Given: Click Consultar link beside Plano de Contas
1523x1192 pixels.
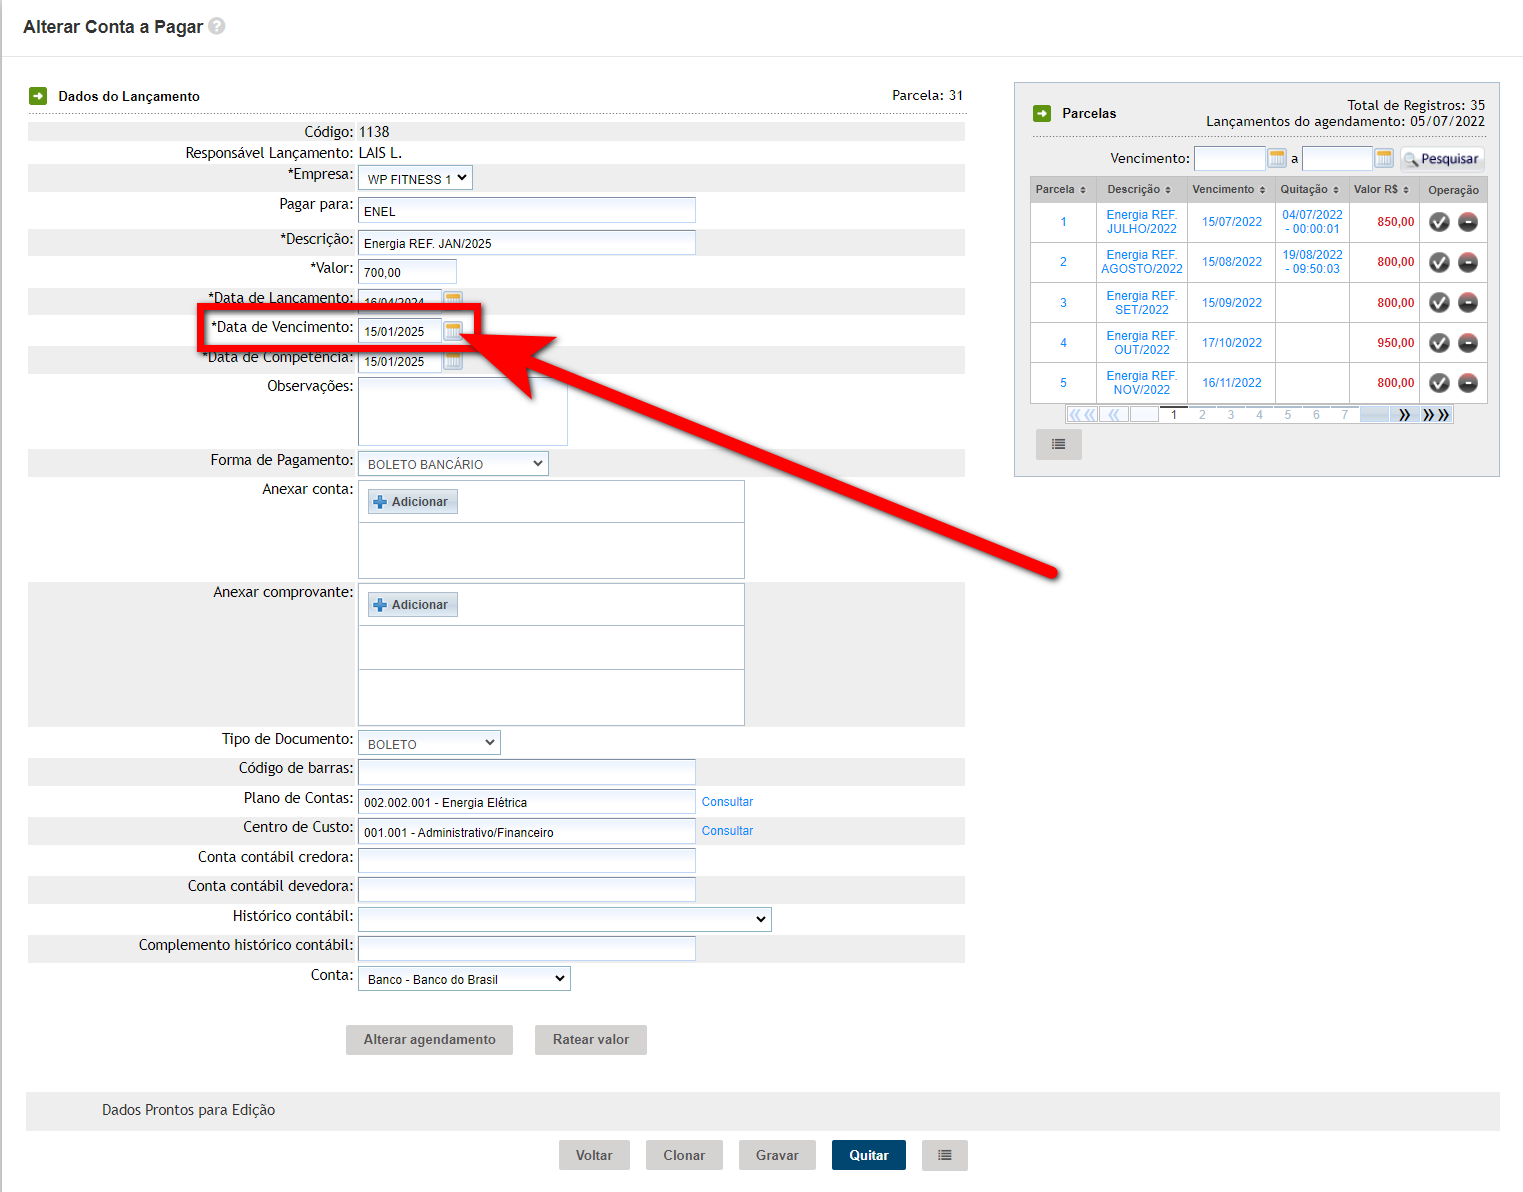Looking at the screenshot, I should click(727, 802).
